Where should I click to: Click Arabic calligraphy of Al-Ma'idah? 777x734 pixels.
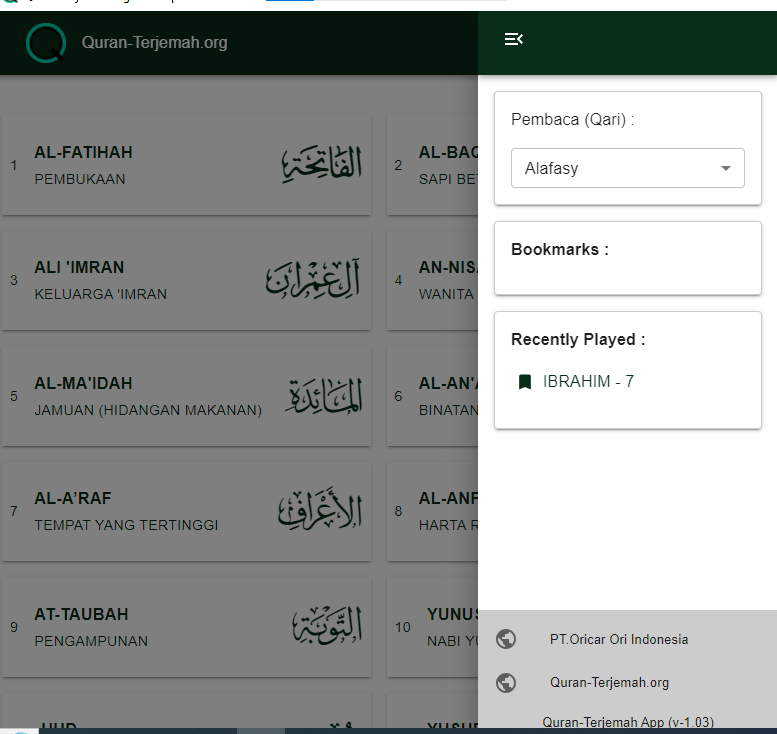point(324,395)
